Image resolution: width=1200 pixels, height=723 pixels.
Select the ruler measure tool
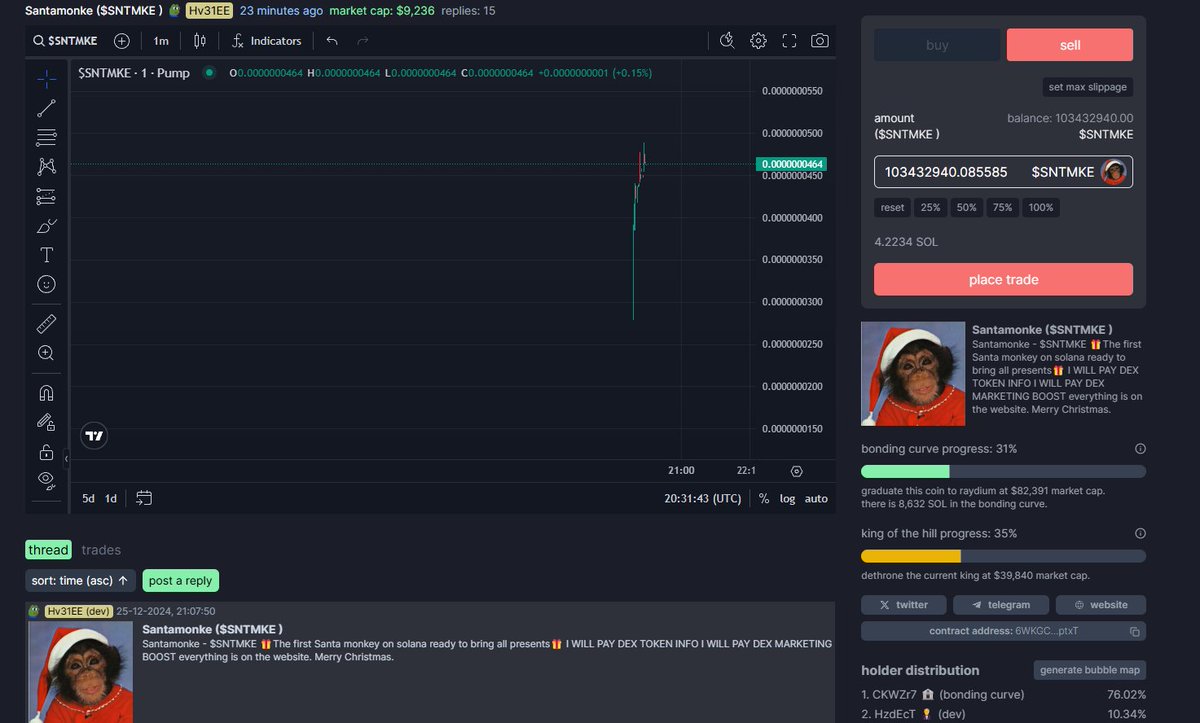(x=46, y=324)
